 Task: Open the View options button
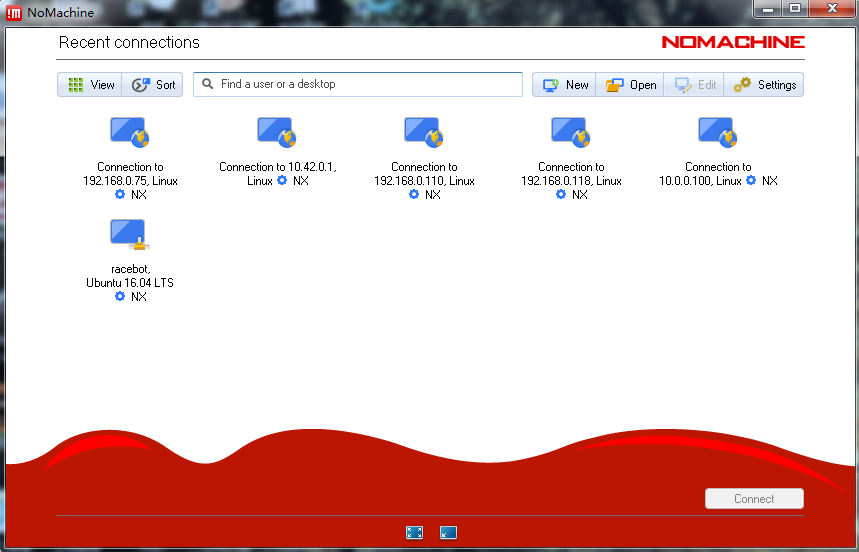point(90,84)
